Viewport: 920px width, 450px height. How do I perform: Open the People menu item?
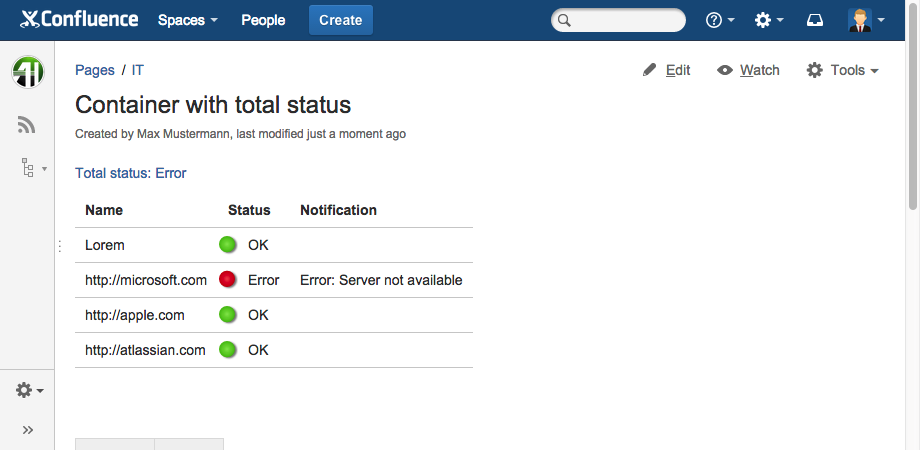point(263,20)
